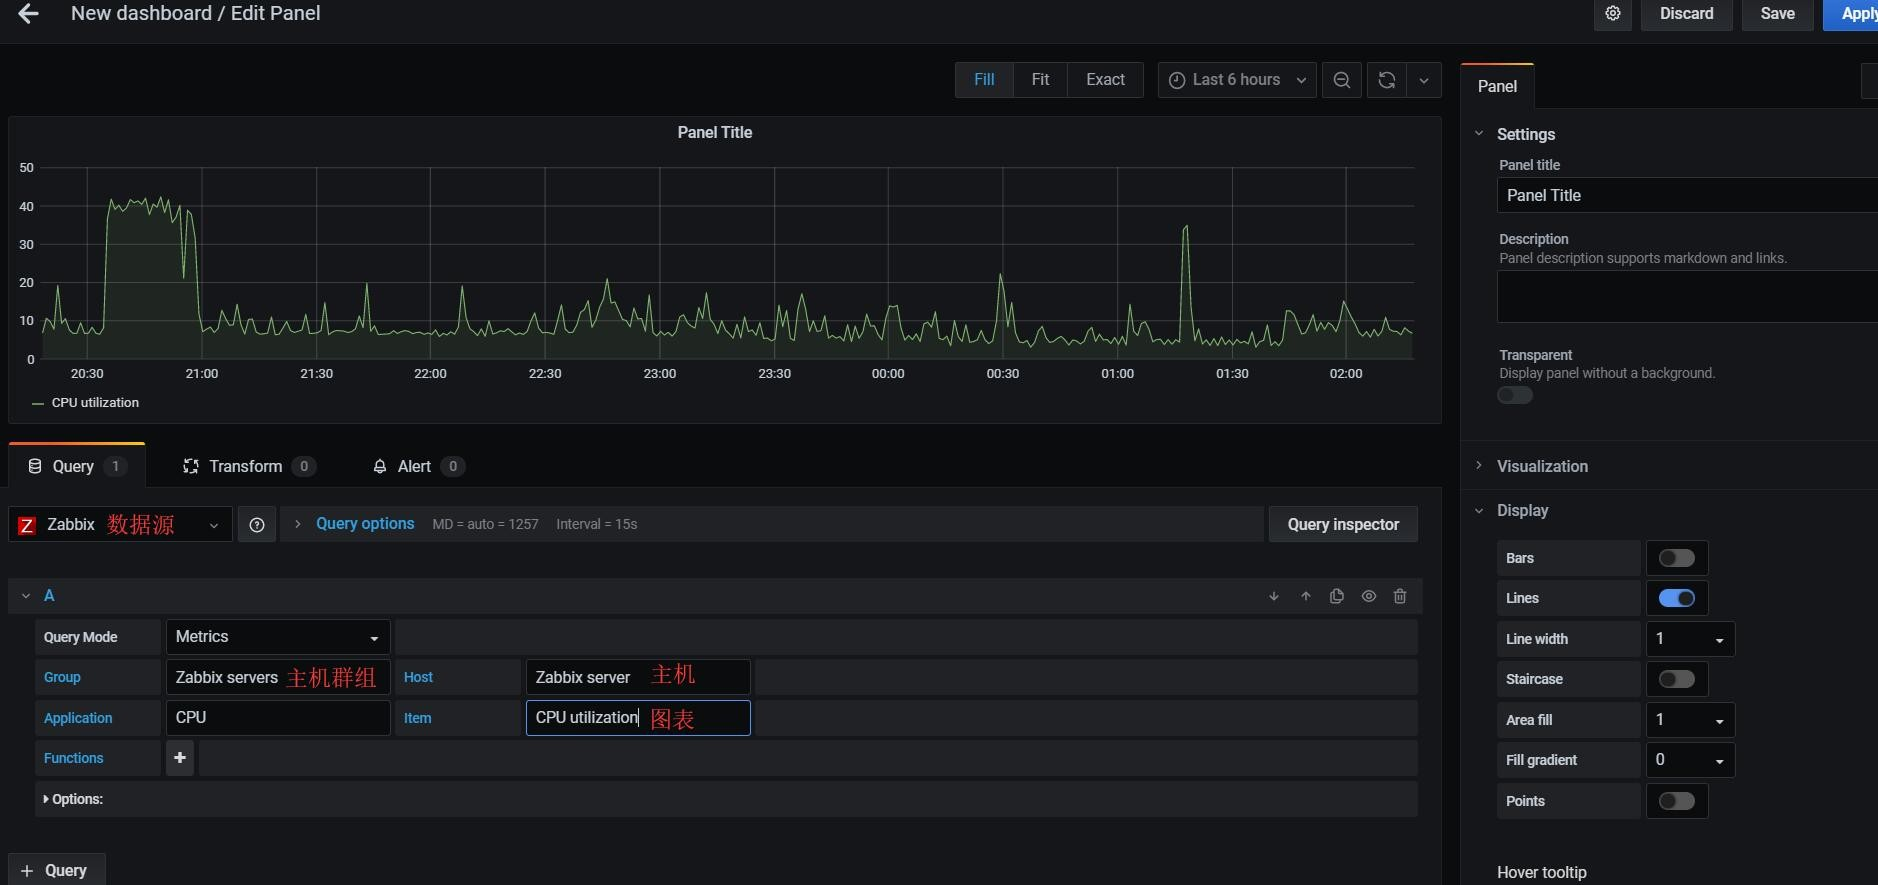Refresh dashboard with the circular arrows icon

pyautogui.click(x=1386, y=80)
